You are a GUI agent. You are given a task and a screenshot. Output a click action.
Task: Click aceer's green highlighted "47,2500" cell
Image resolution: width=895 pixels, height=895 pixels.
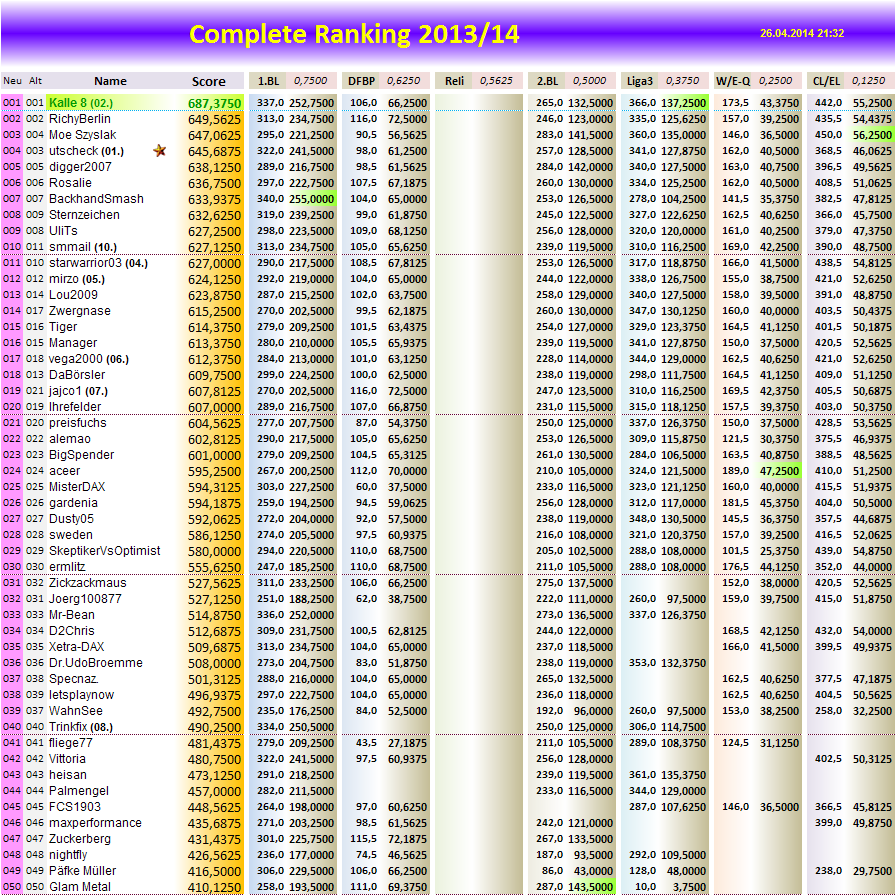point(778,471)
